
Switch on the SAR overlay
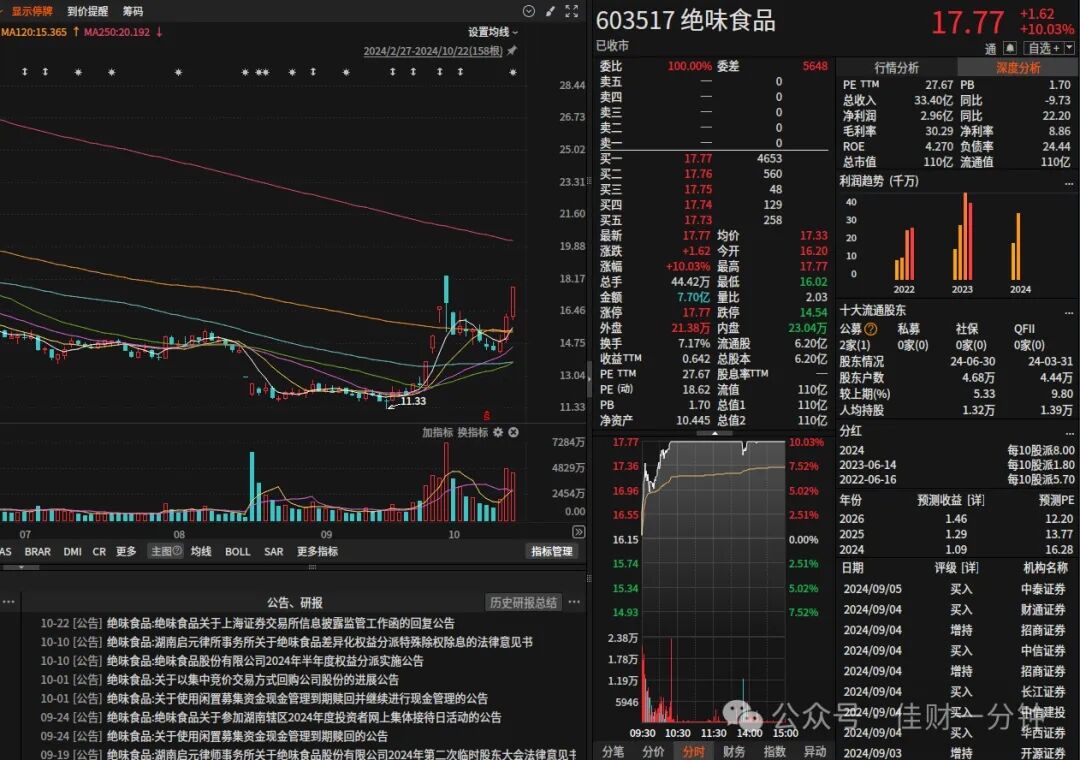[x=273, y=551]
